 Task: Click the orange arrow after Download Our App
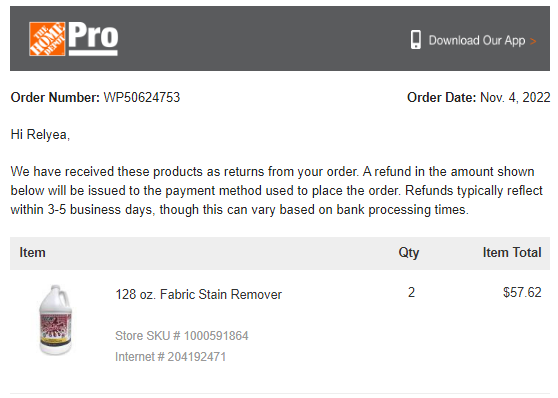[533, 41]
